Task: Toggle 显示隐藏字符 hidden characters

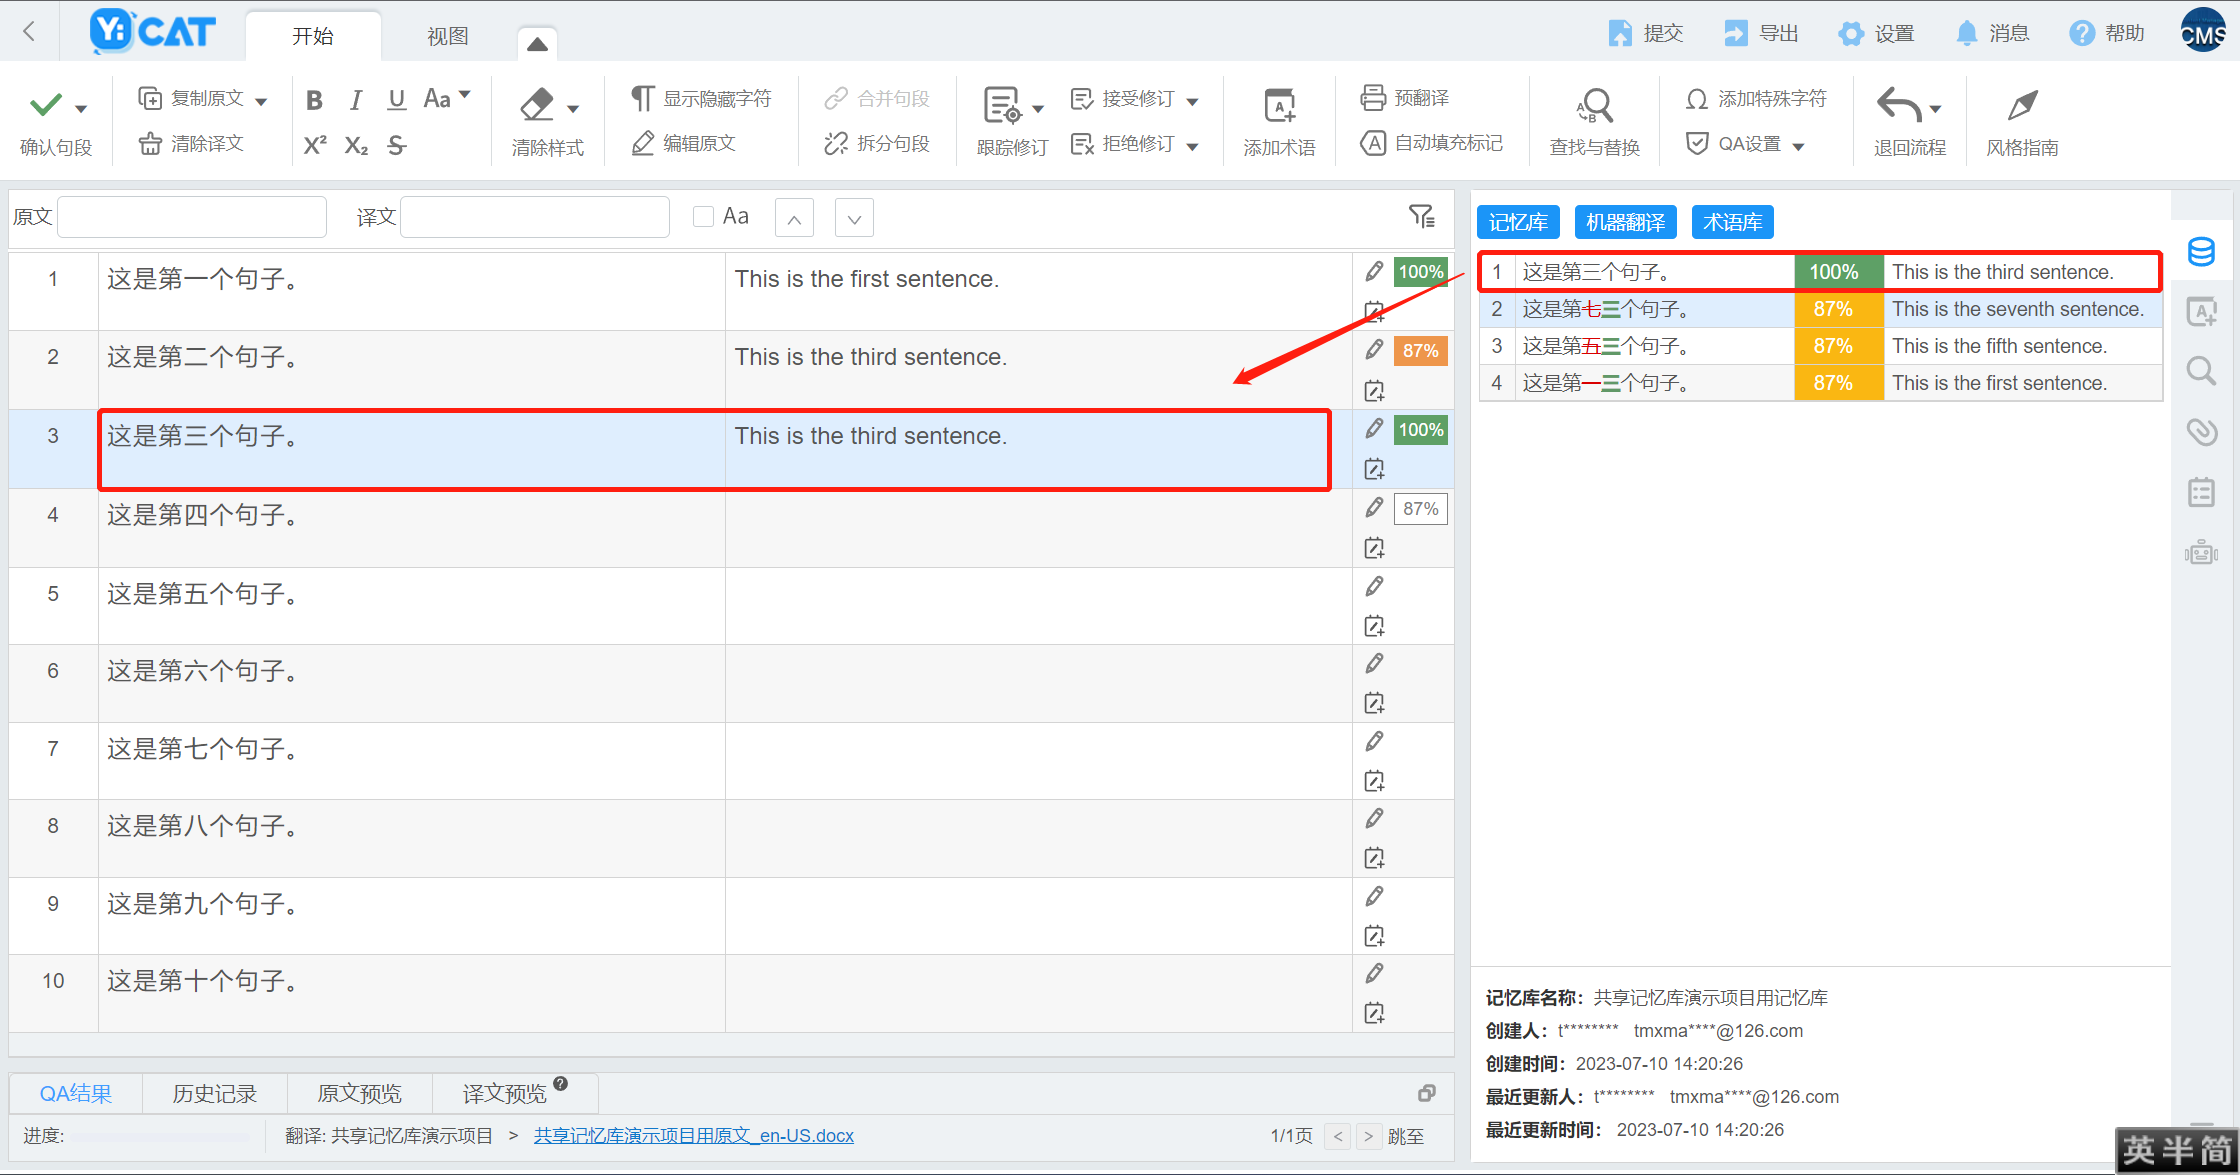Action: click(x=701, y=99)
